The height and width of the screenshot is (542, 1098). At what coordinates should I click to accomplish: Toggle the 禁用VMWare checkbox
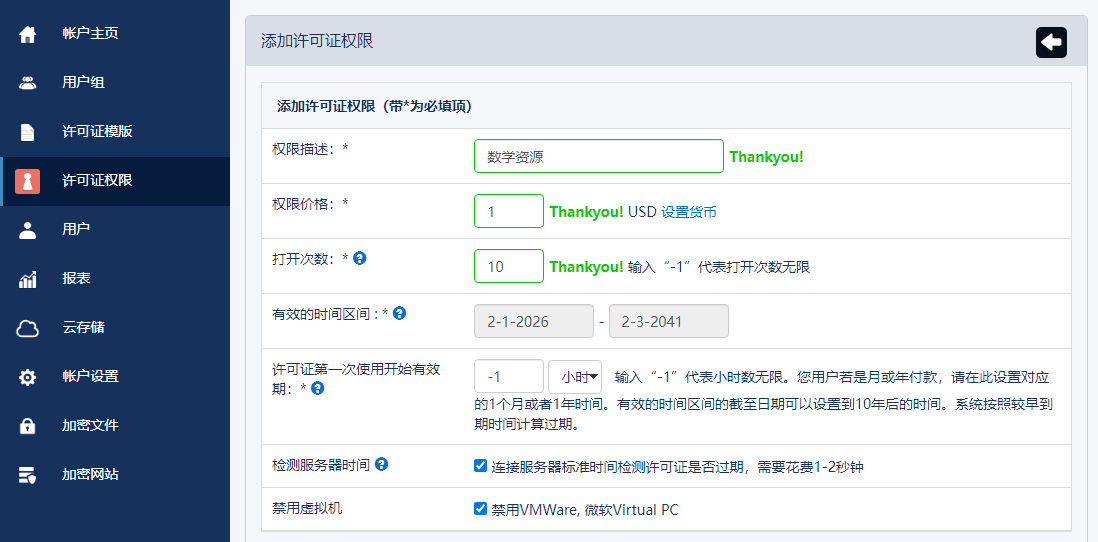click(x=480, y=509)
